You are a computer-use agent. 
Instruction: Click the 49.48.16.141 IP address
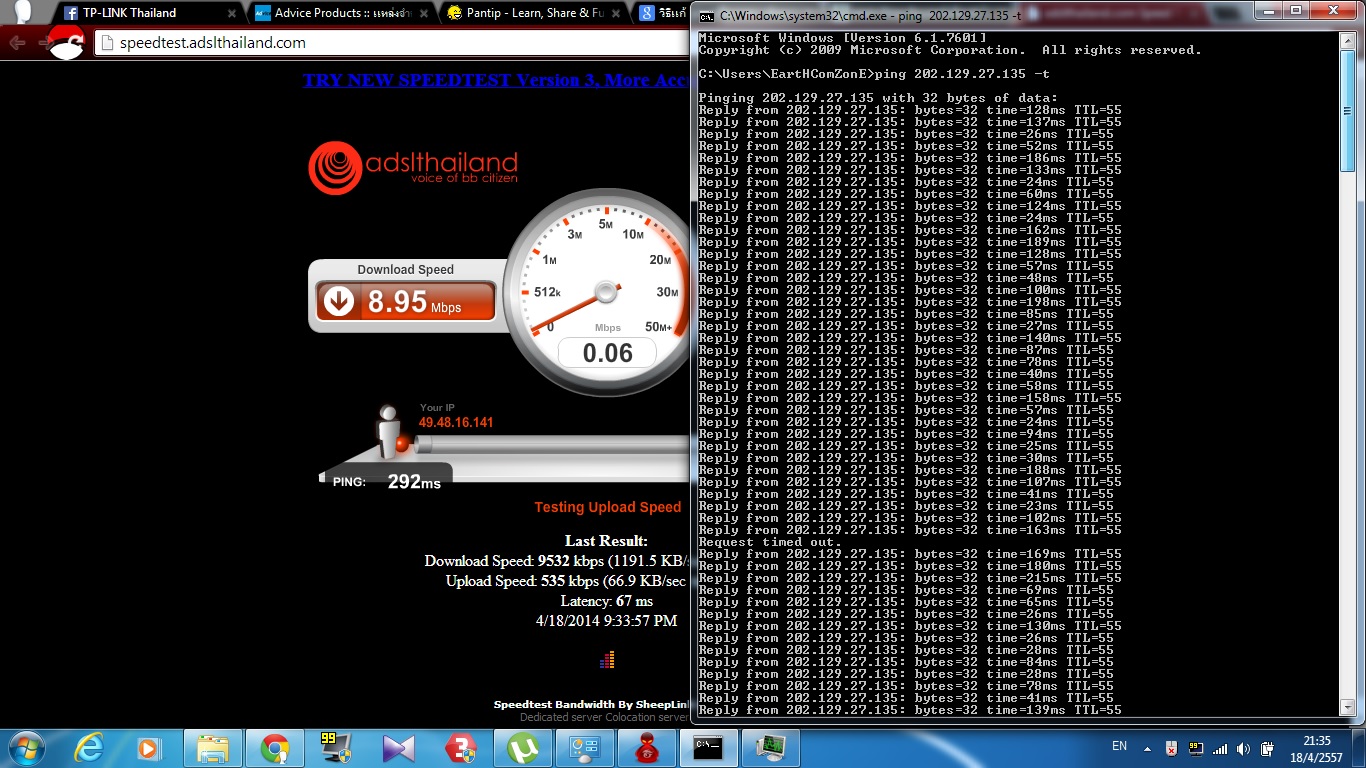click(456, 422)
